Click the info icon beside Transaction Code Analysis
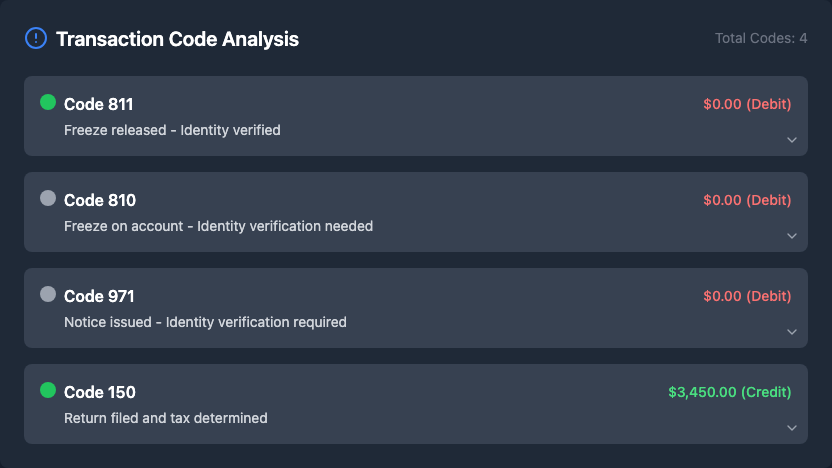The height and width of the screenshot is (468, 832). tap(36, 39)
